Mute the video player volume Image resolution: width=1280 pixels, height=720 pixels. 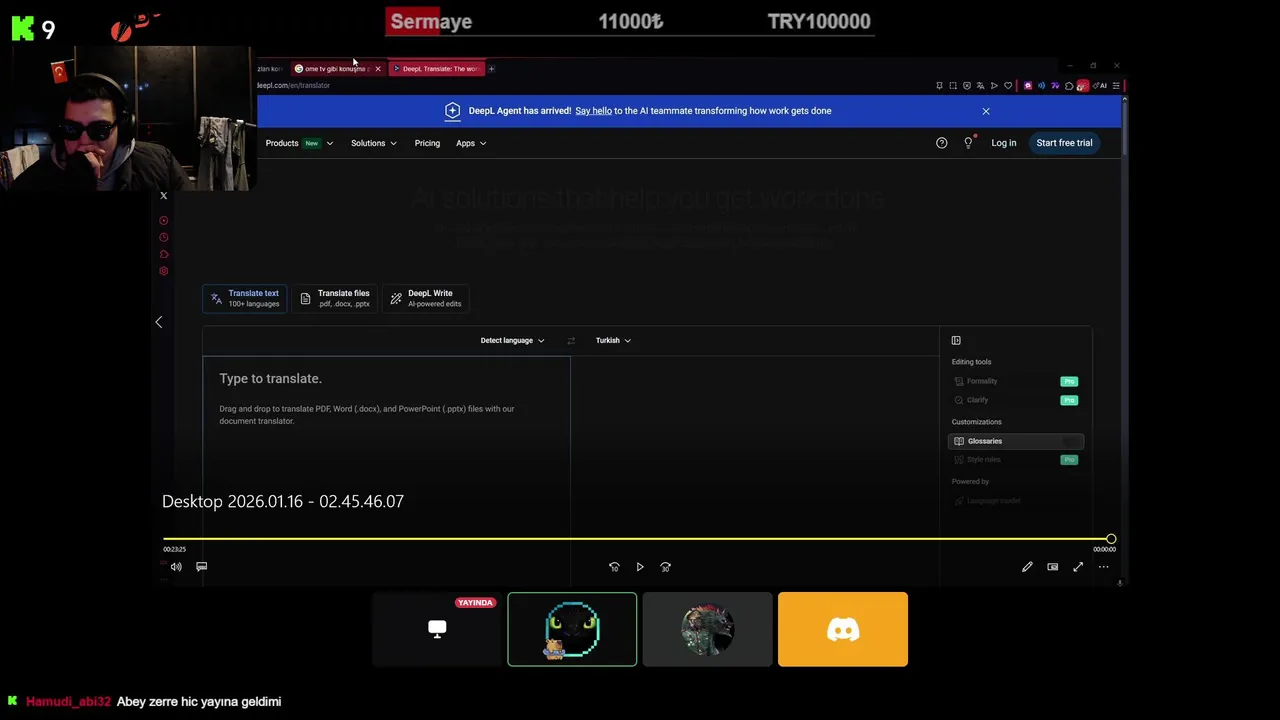tap(176, 567)
